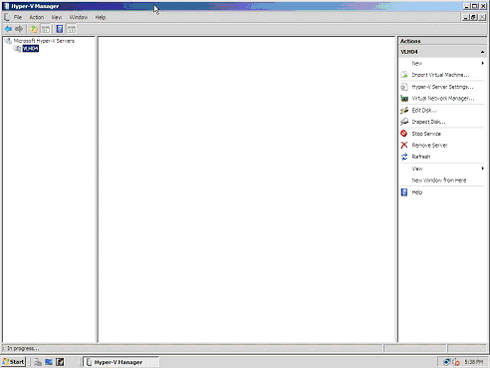Select Microsoft Hyper-V Servers tree node

[44, 41]
